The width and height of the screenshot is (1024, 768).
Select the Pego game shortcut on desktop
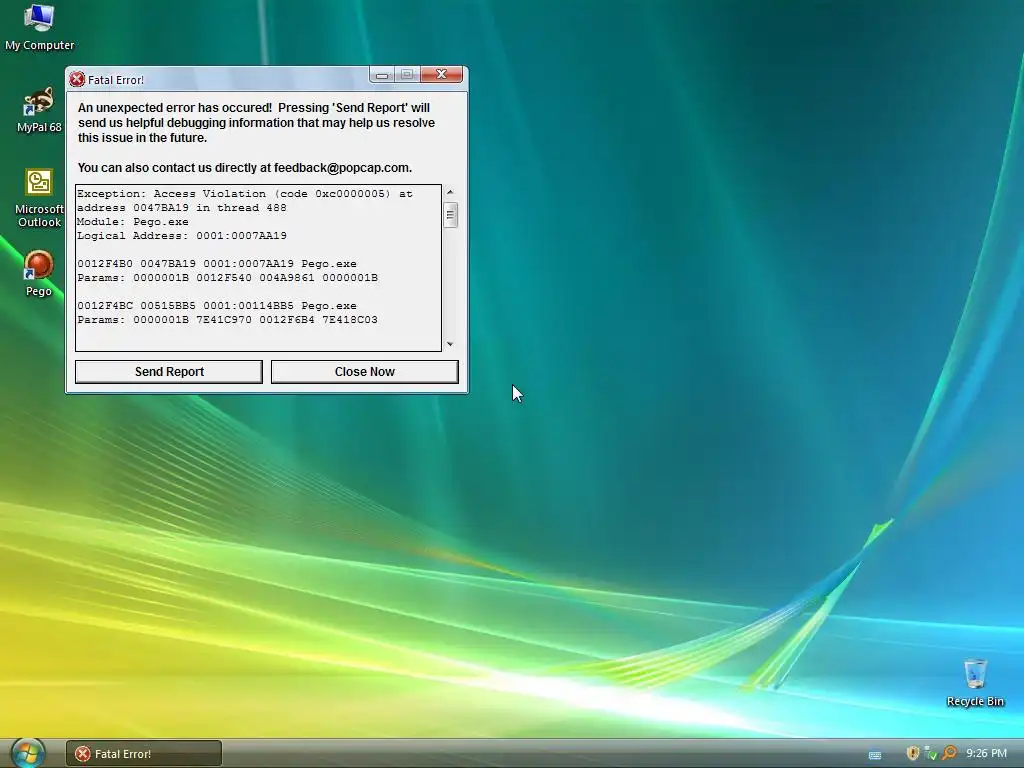(39, 273)
